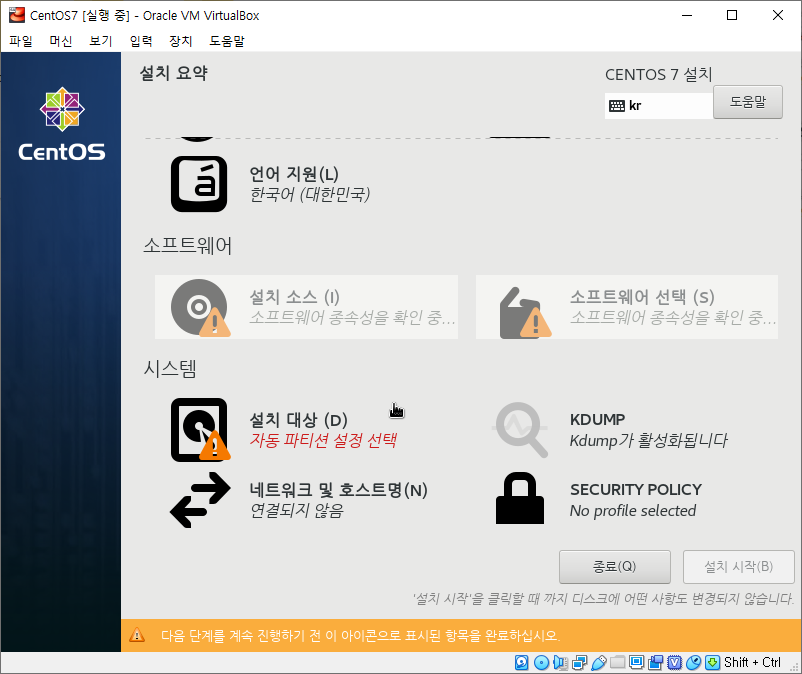
Task: Click warning triangle in orange notification bar
Action: [x=137, y=635]
